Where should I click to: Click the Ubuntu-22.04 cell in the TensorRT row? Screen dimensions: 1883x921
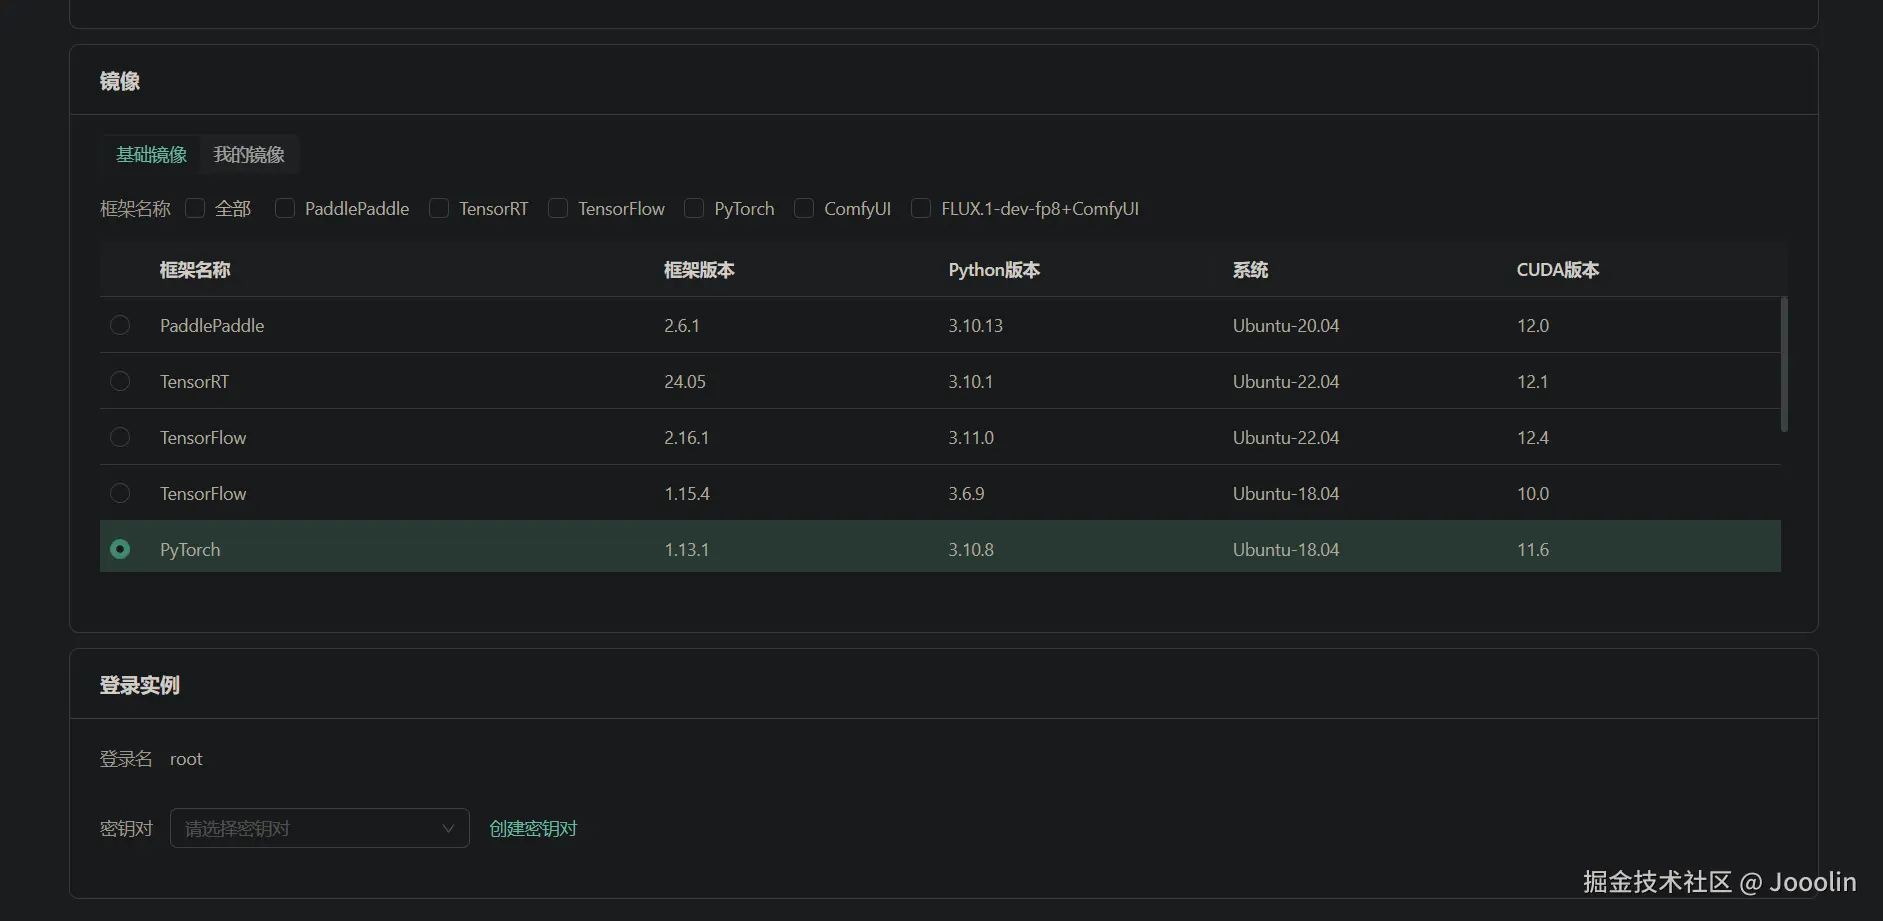tap(1286, 381)
